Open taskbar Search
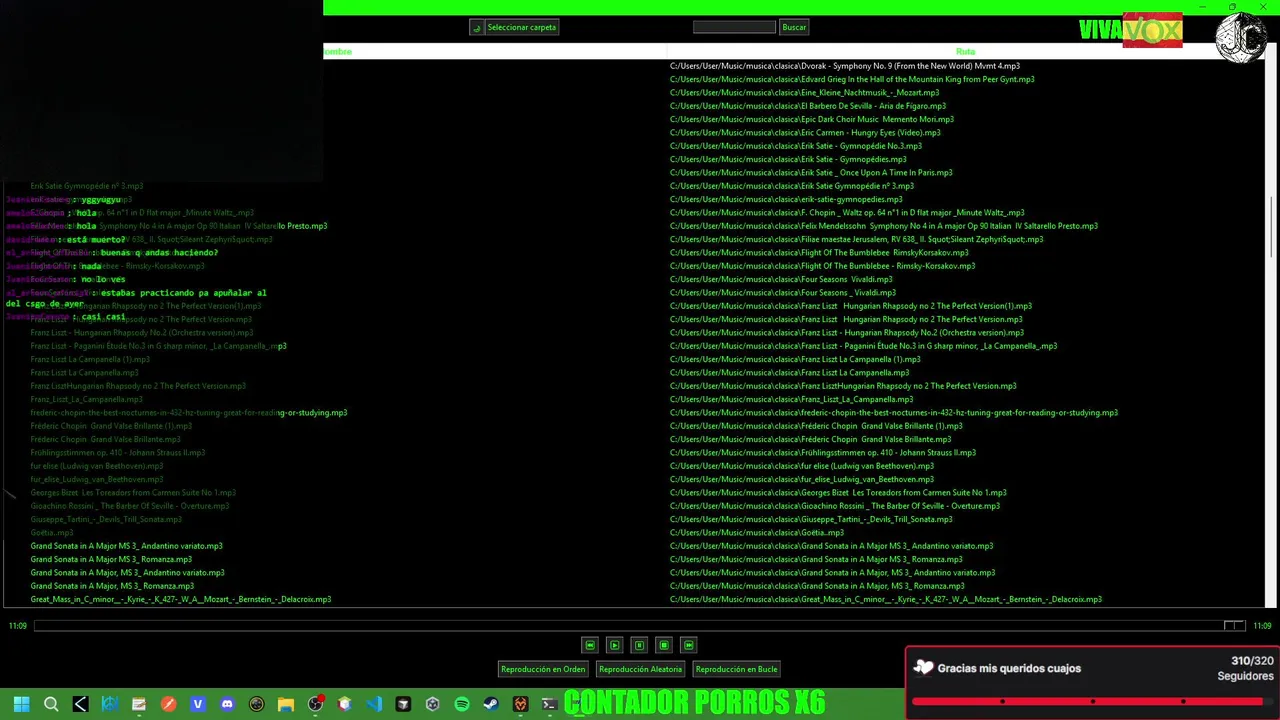Viewport: 1280px width, 720px height. (51, 704)
